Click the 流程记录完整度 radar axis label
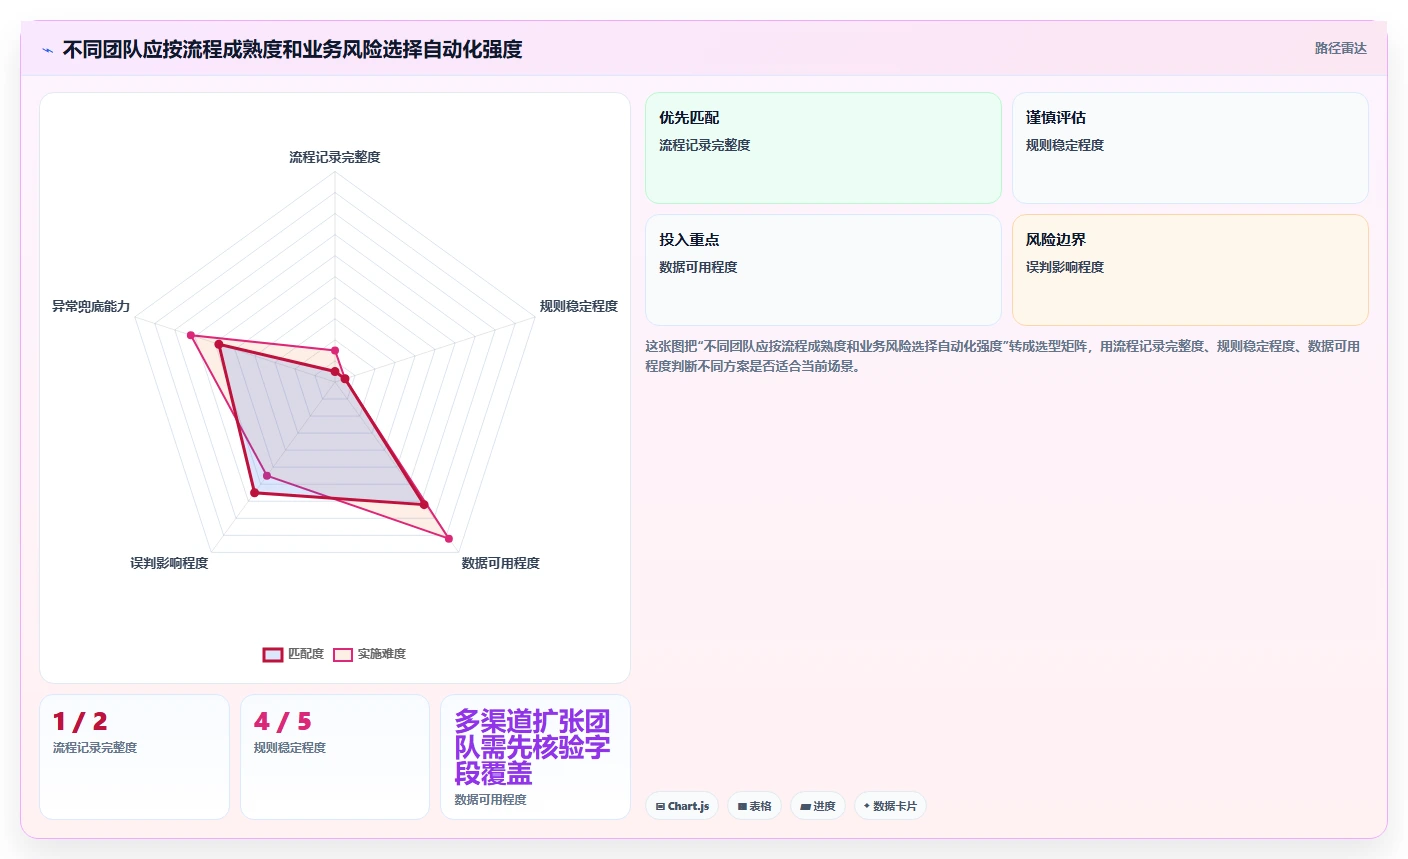 pos(335,157)
